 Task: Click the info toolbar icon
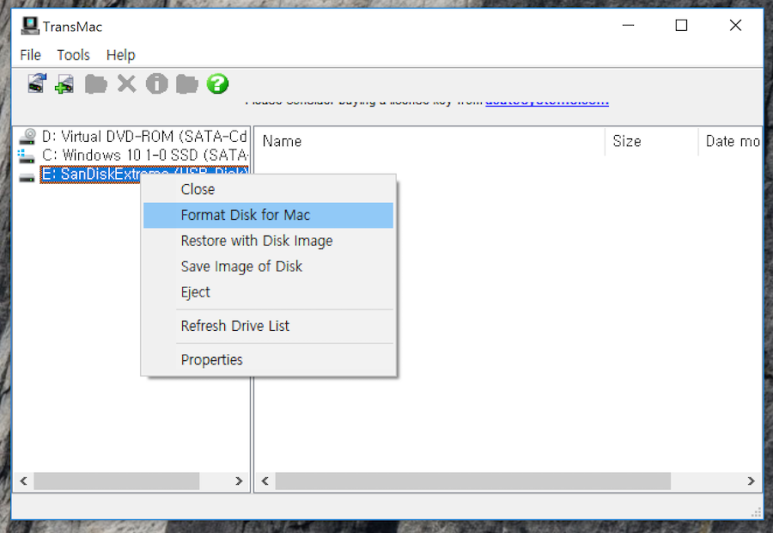[x=157, y=84]
